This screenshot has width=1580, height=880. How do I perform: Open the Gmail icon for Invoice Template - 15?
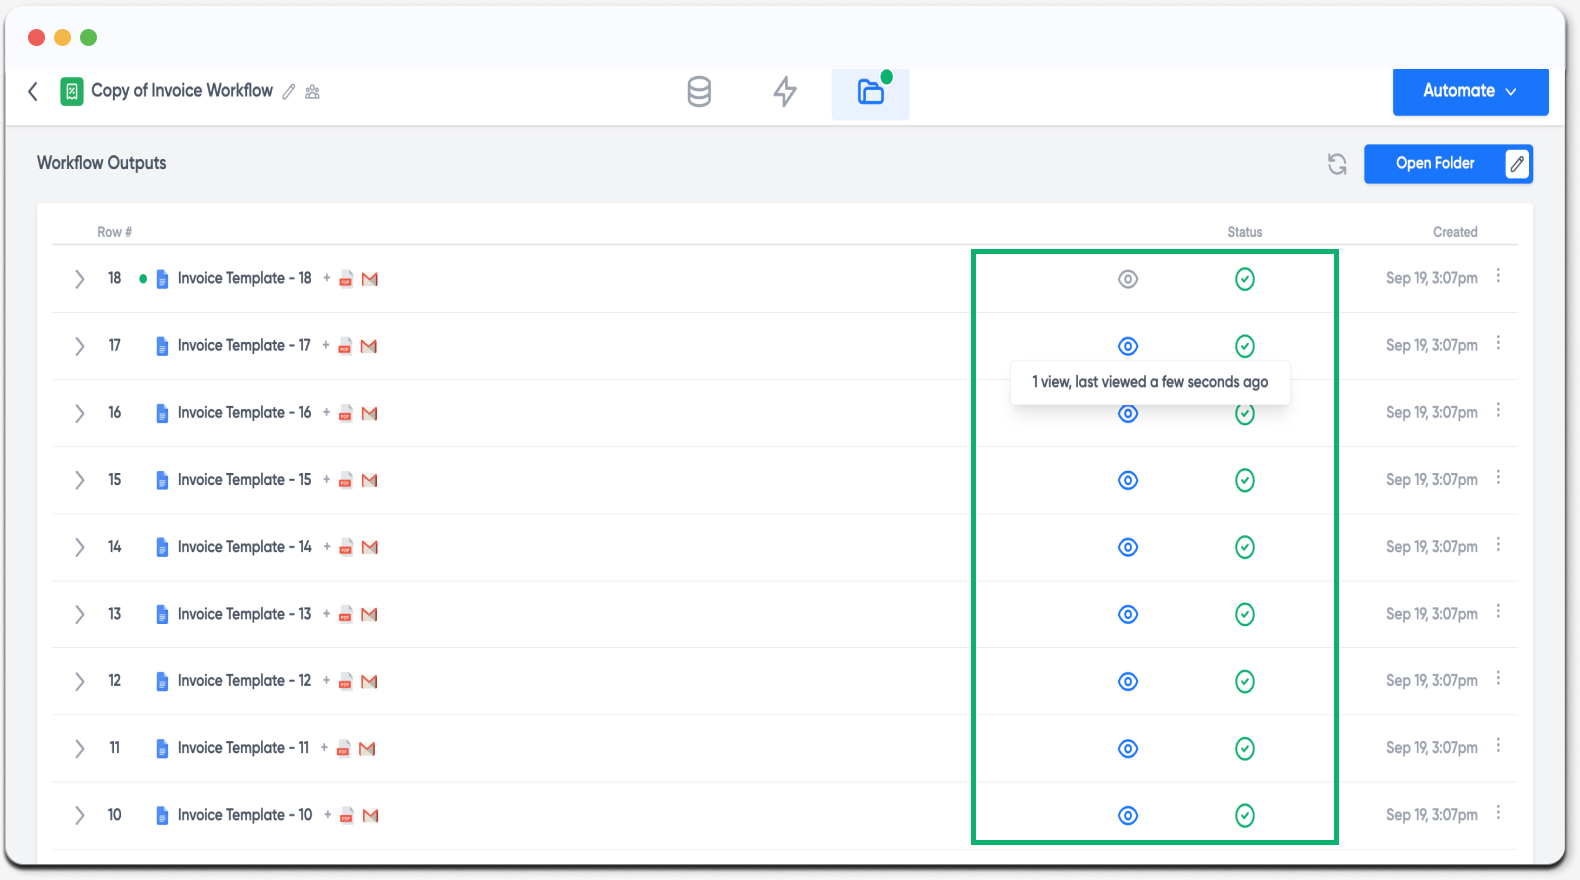370,480
